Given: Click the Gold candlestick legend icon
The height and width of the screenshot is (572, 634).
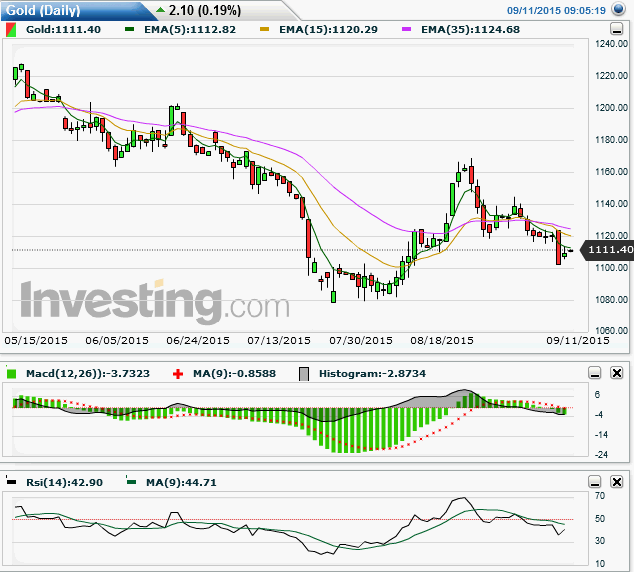Looking at the screenshot, I should point(11,30).
